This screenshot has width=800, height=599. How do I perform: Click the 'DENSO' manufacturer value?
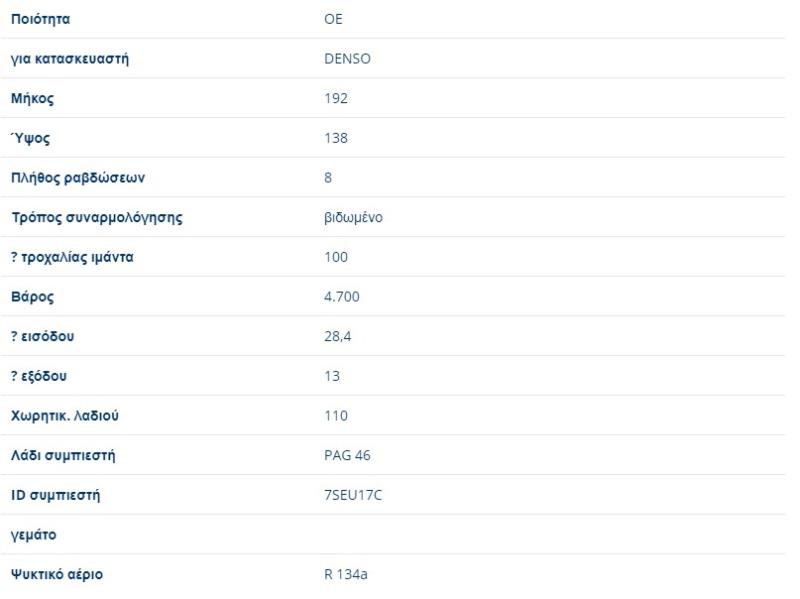click(347, 59)
